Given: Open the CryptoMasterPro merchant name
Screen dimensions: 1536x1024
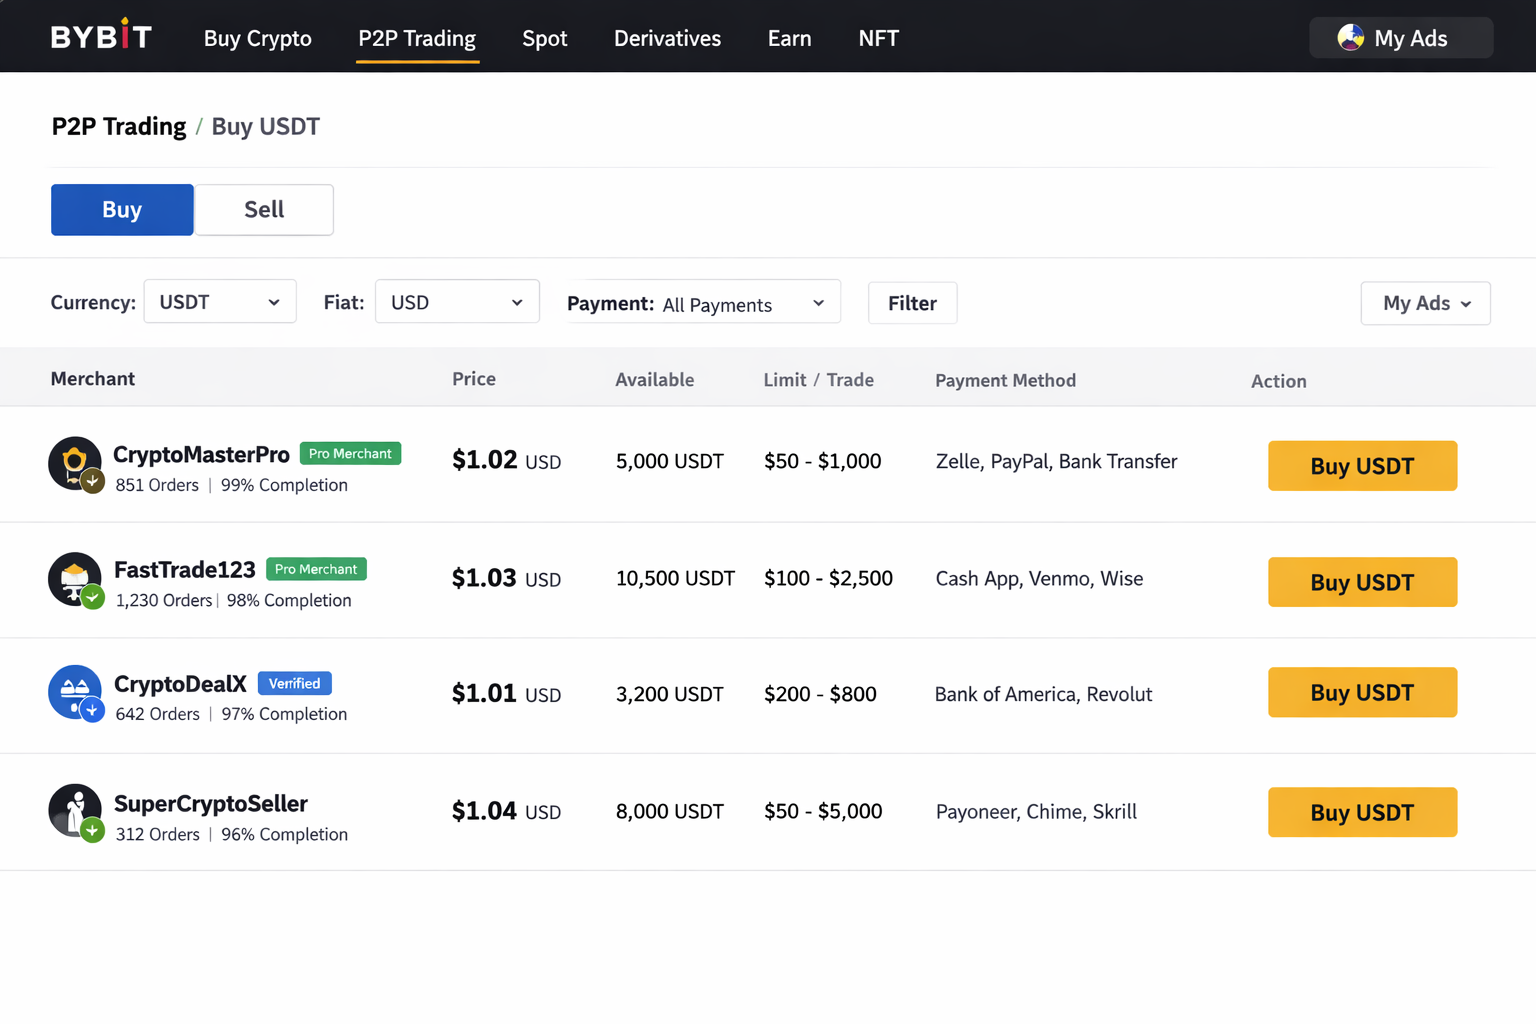Looking at the screenshot, I should pos(201,455).
